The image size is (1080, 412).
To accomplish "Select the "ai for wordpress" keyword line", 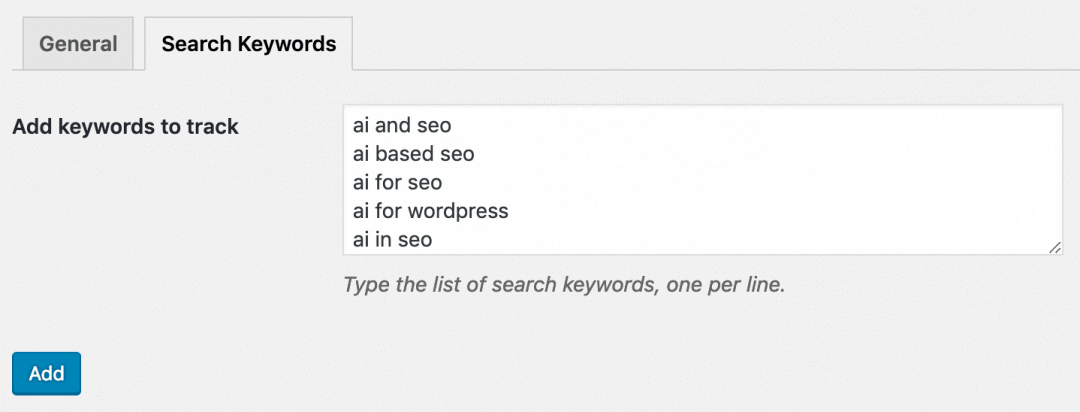I will coord(431,211).
